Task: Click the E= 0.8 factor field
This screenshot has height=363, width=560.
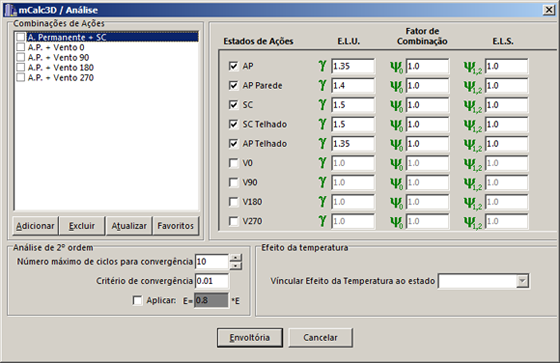Action: coord(211,300)
